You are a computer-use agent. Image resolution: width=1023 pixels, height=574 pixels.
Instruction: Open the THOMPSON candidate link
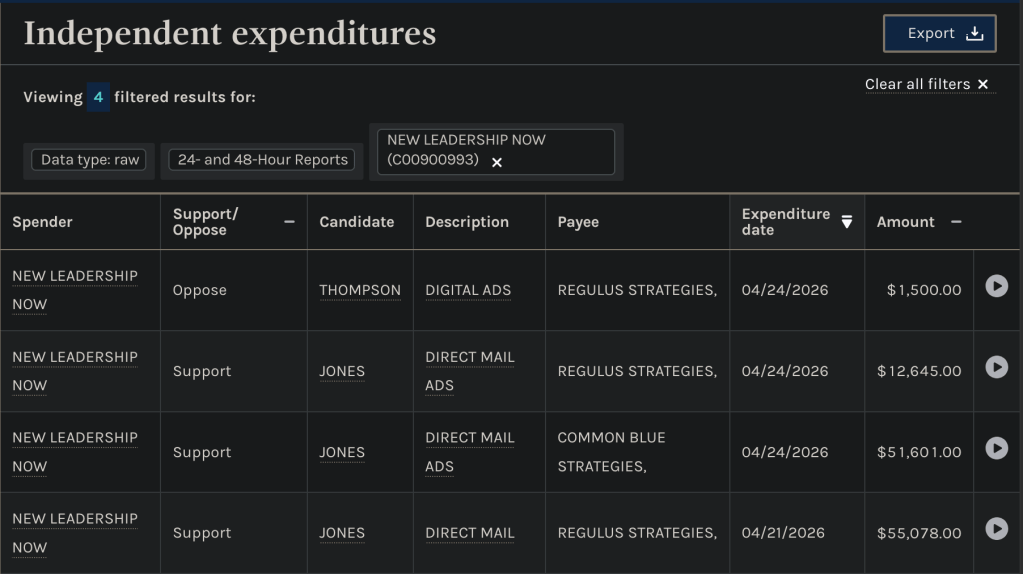pyautogui.click(x=360, y=290)
